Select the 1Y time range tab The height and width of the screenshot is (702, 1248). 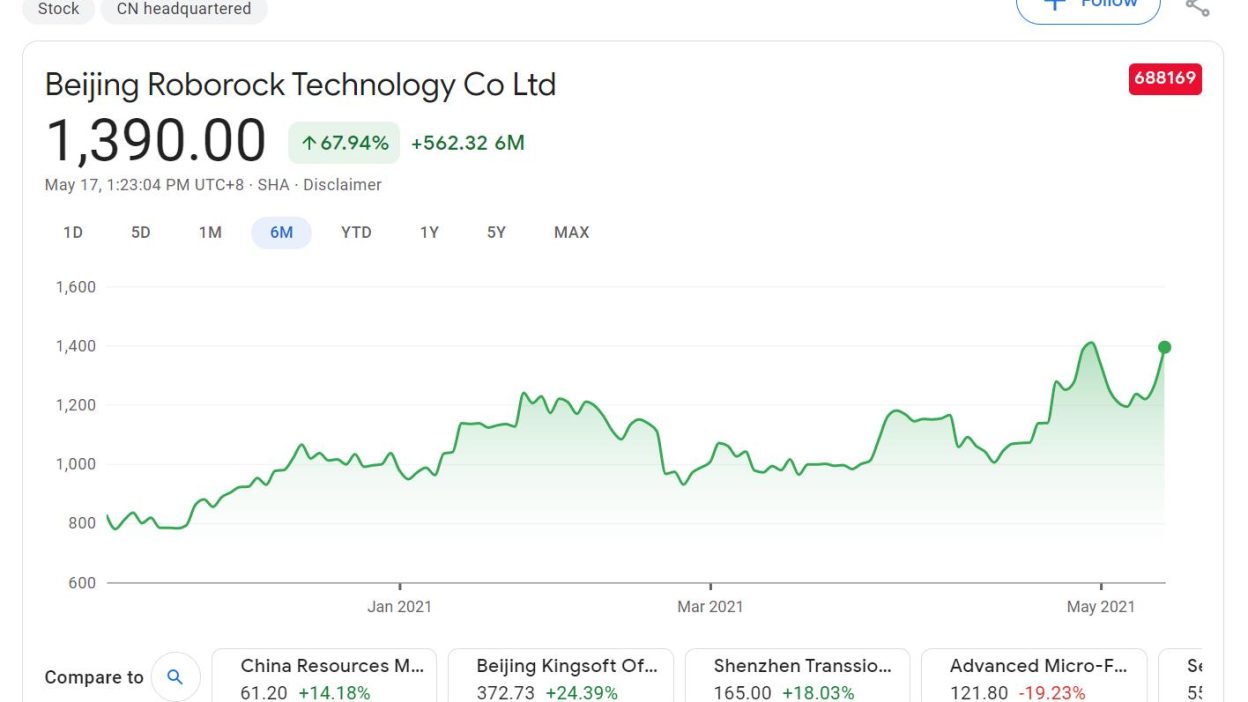click(429, 232)
